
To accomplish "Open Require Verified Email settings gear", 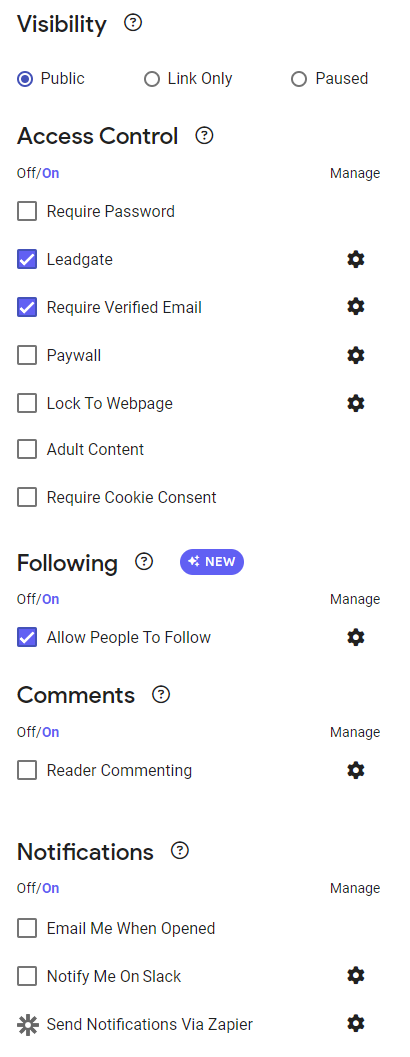I will (355, 307).
